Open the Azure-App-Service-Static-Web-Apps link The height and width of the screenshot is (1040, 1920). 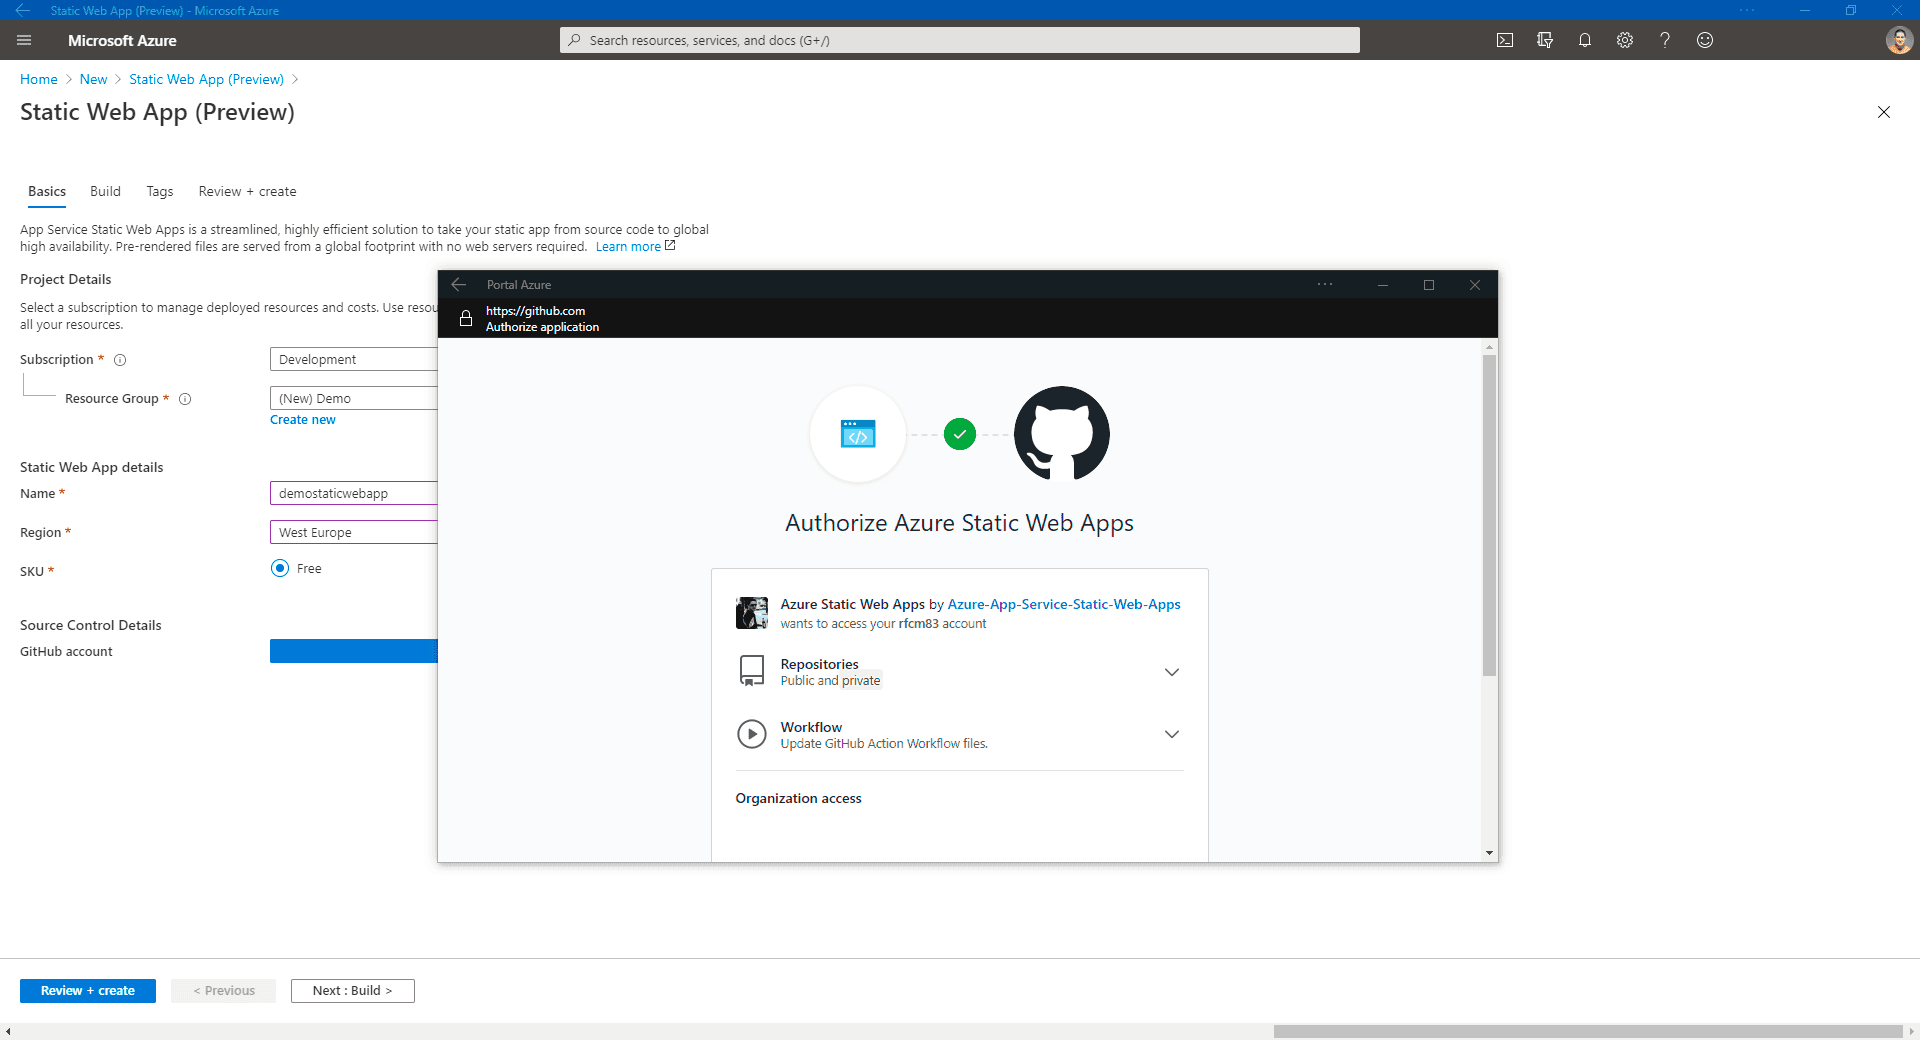1064,604
